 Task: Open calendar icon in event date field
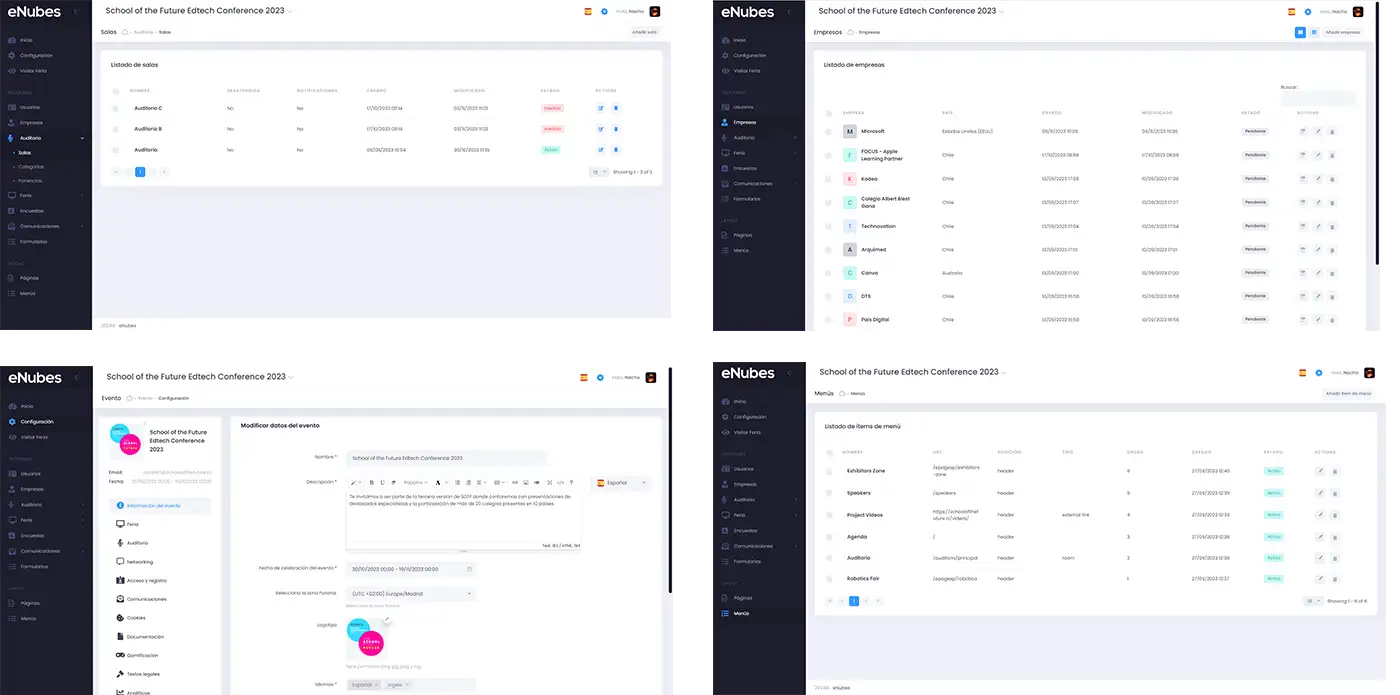[469, 569]
